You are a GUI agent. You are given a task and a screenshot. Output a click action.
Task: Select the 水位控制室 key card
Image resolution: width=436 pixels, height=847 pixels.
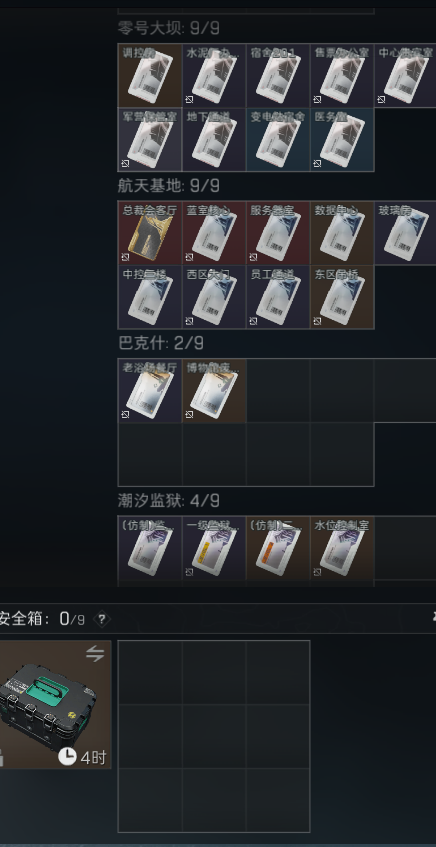point(343,548)
